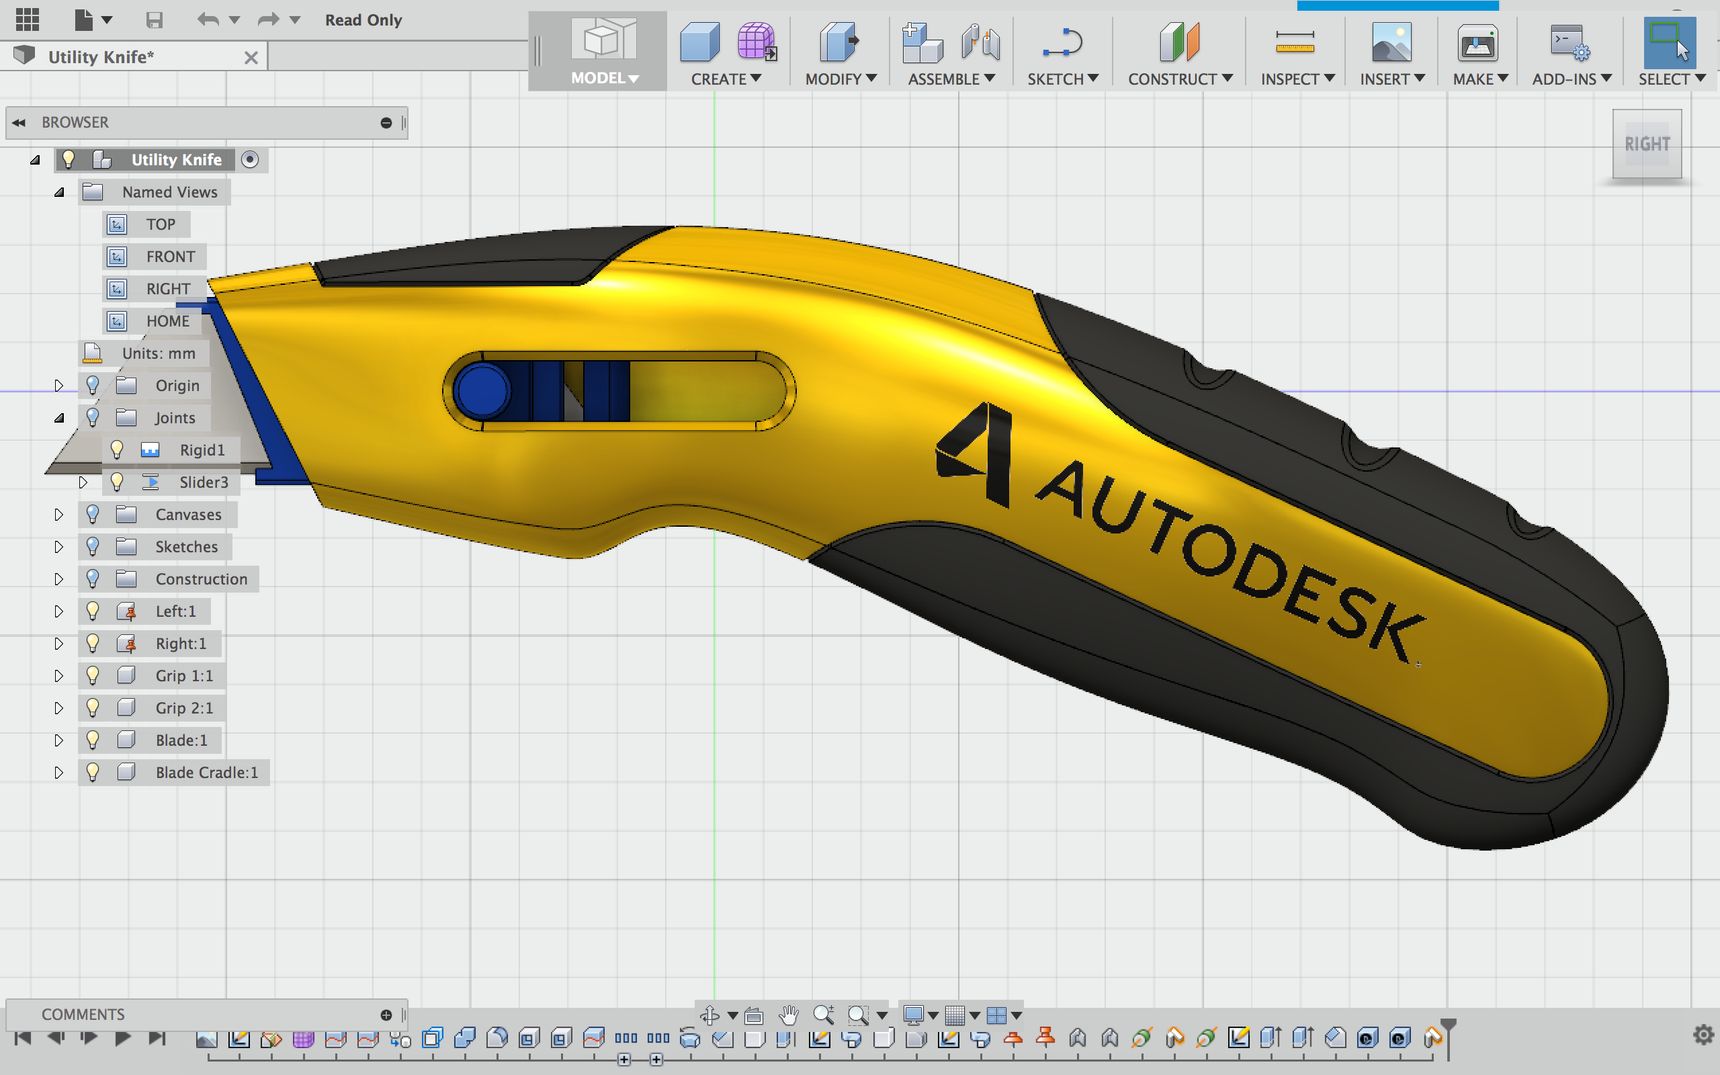Jump to timeline end button
1720x1075 pixels.
(x=157, y=1038)
